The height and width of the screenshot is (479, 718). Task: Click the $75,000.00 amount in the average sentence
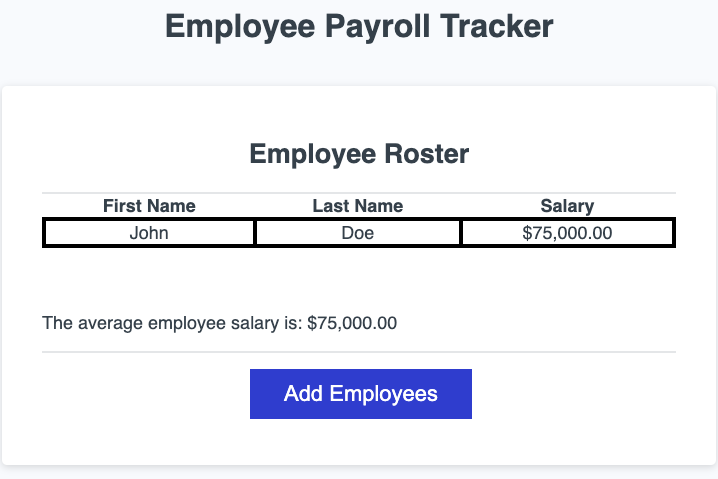(352, 323)
